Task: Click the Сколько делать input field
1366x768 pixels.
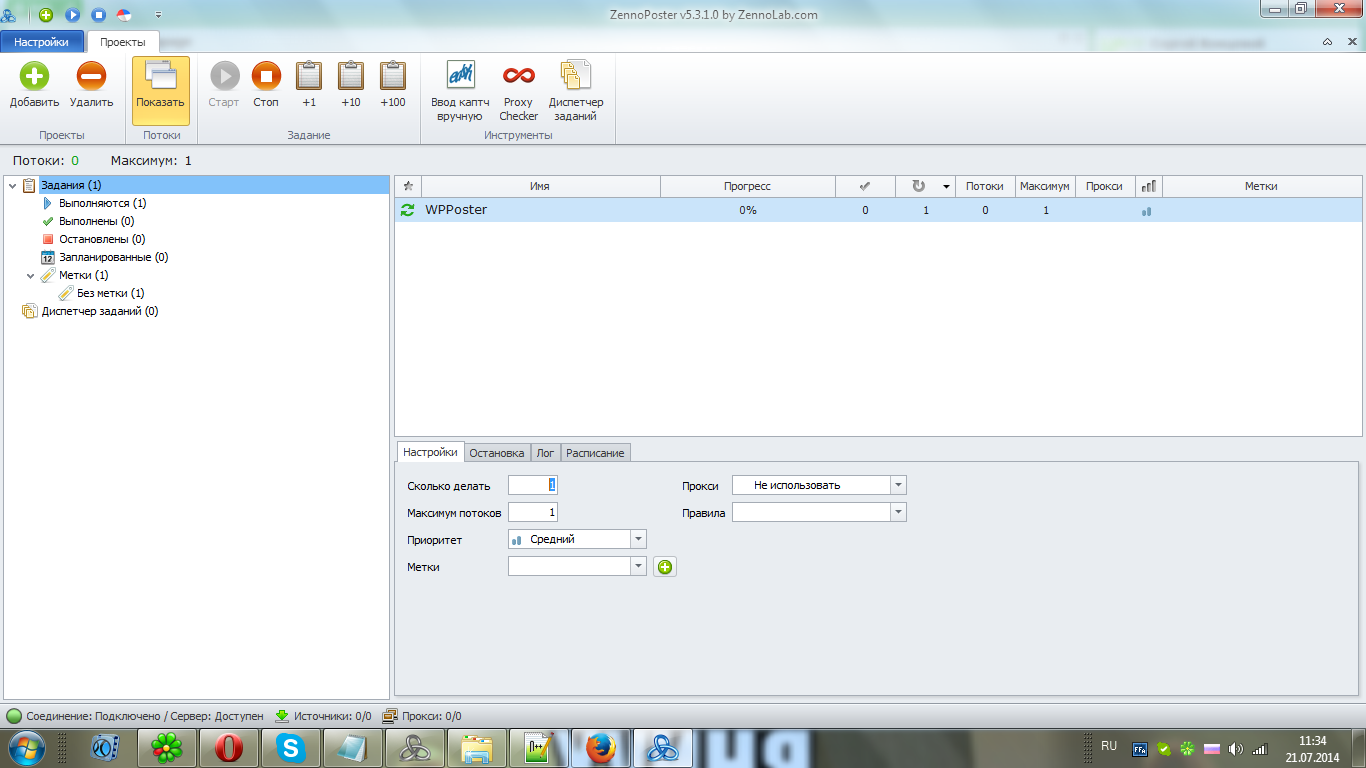Action: pos(533,485)
